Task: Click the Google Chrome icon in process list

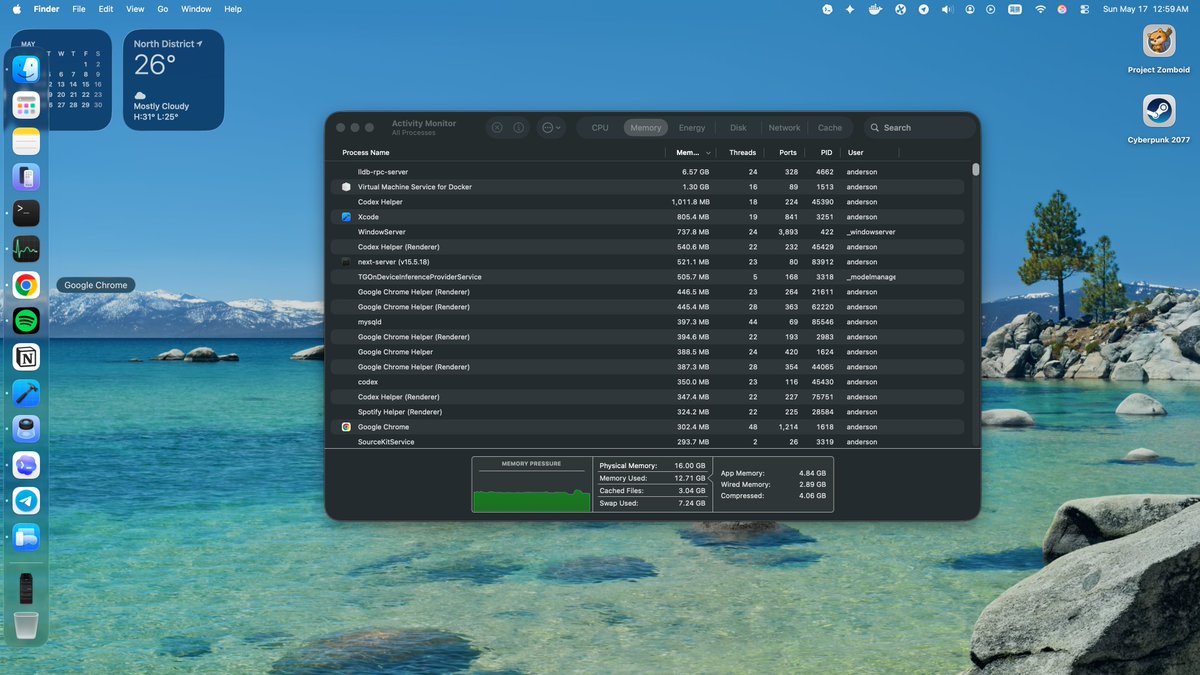Action: coord(346,427)
